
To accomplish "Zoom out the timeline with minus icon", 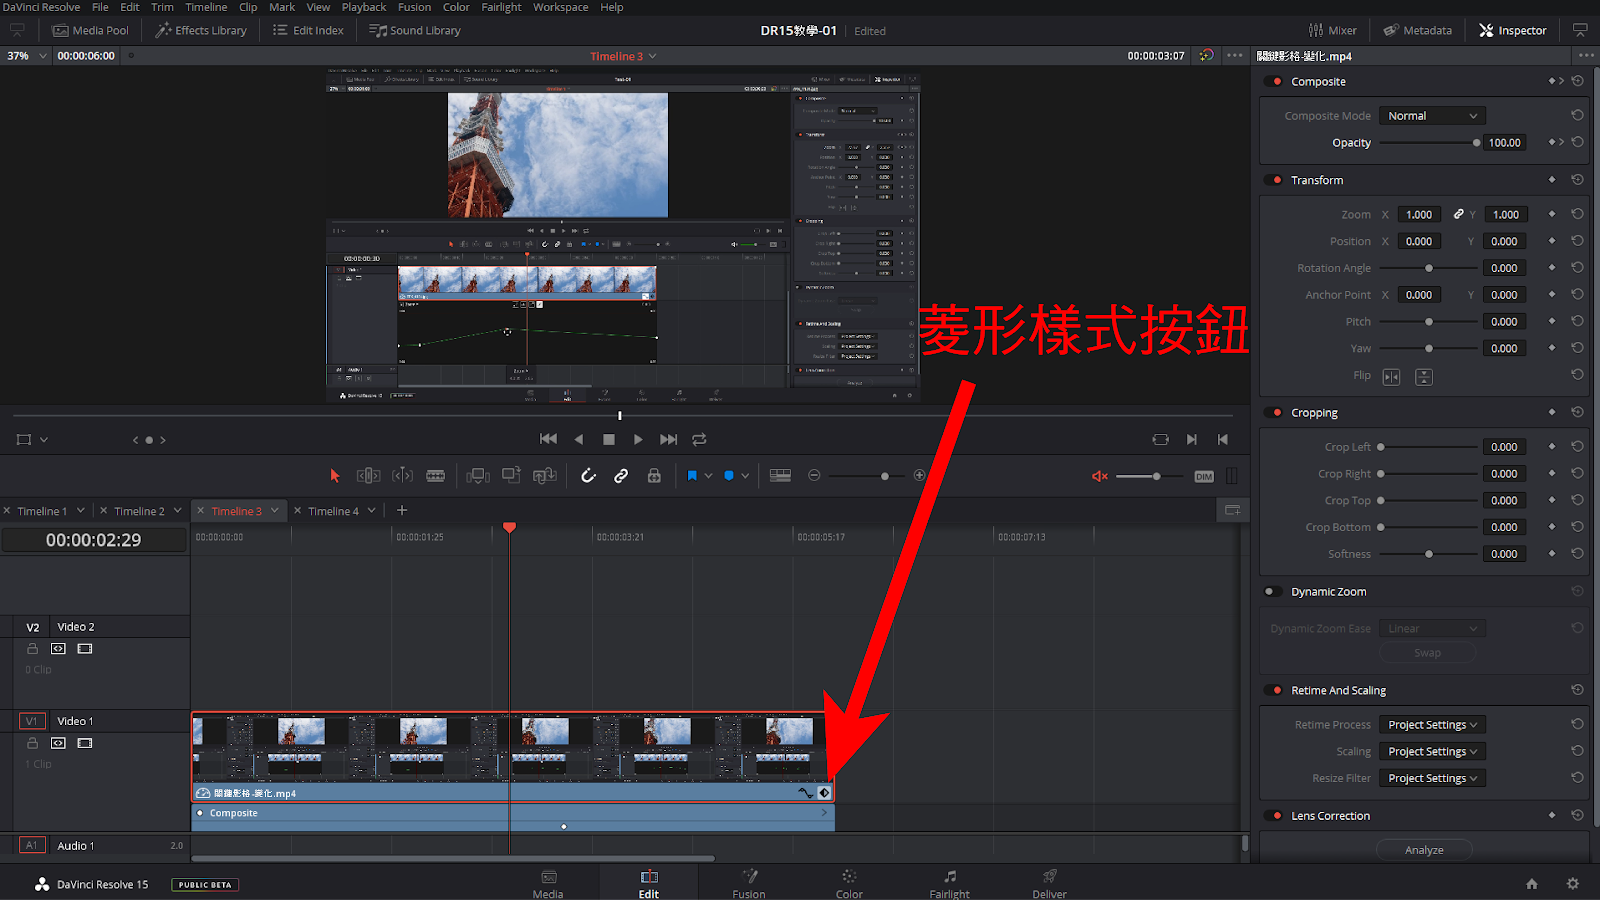I will [x=814, y=476].
